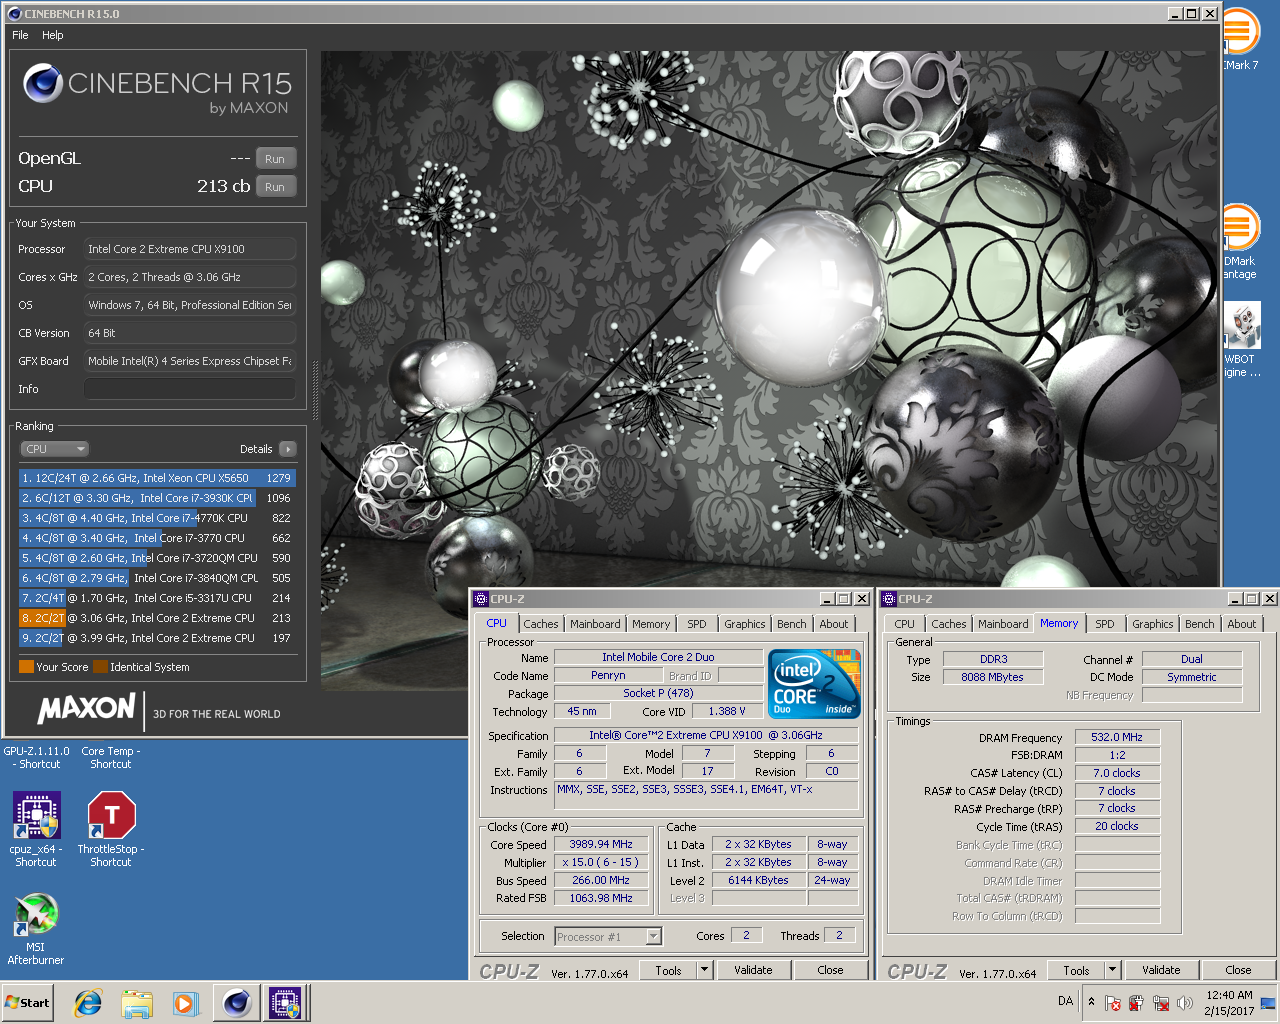Switch to Cinebench taskbar button
Screen dimensions: 1280x1024
[x=237, y=1003]
